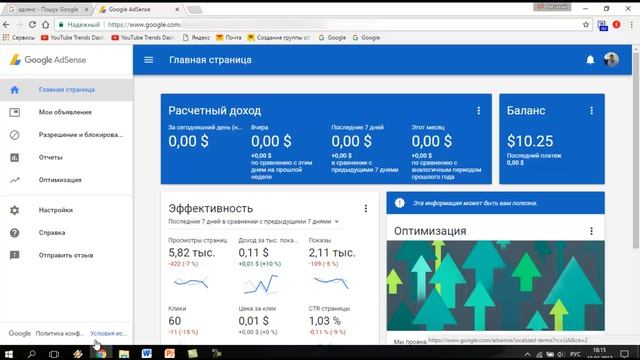Click the My ads icon in sidebar

pyautogui.click(x=15, y=112)
